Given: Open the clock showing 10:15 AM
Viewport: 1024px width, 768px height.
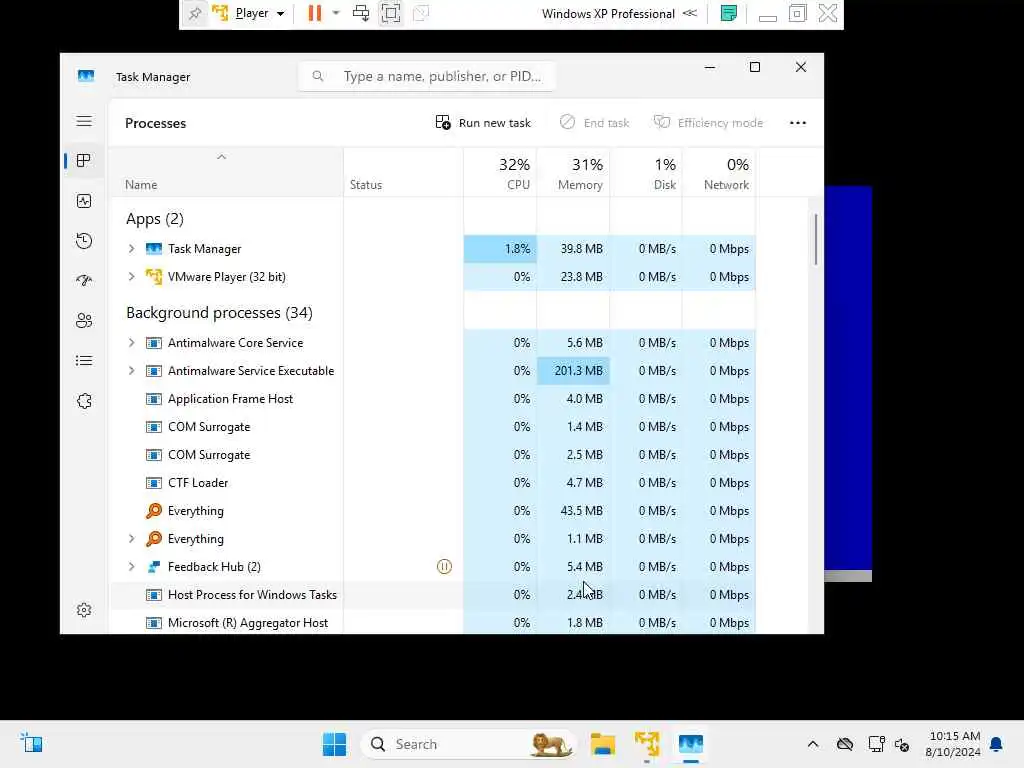Looking at the screenshot, I should (953, 744).
